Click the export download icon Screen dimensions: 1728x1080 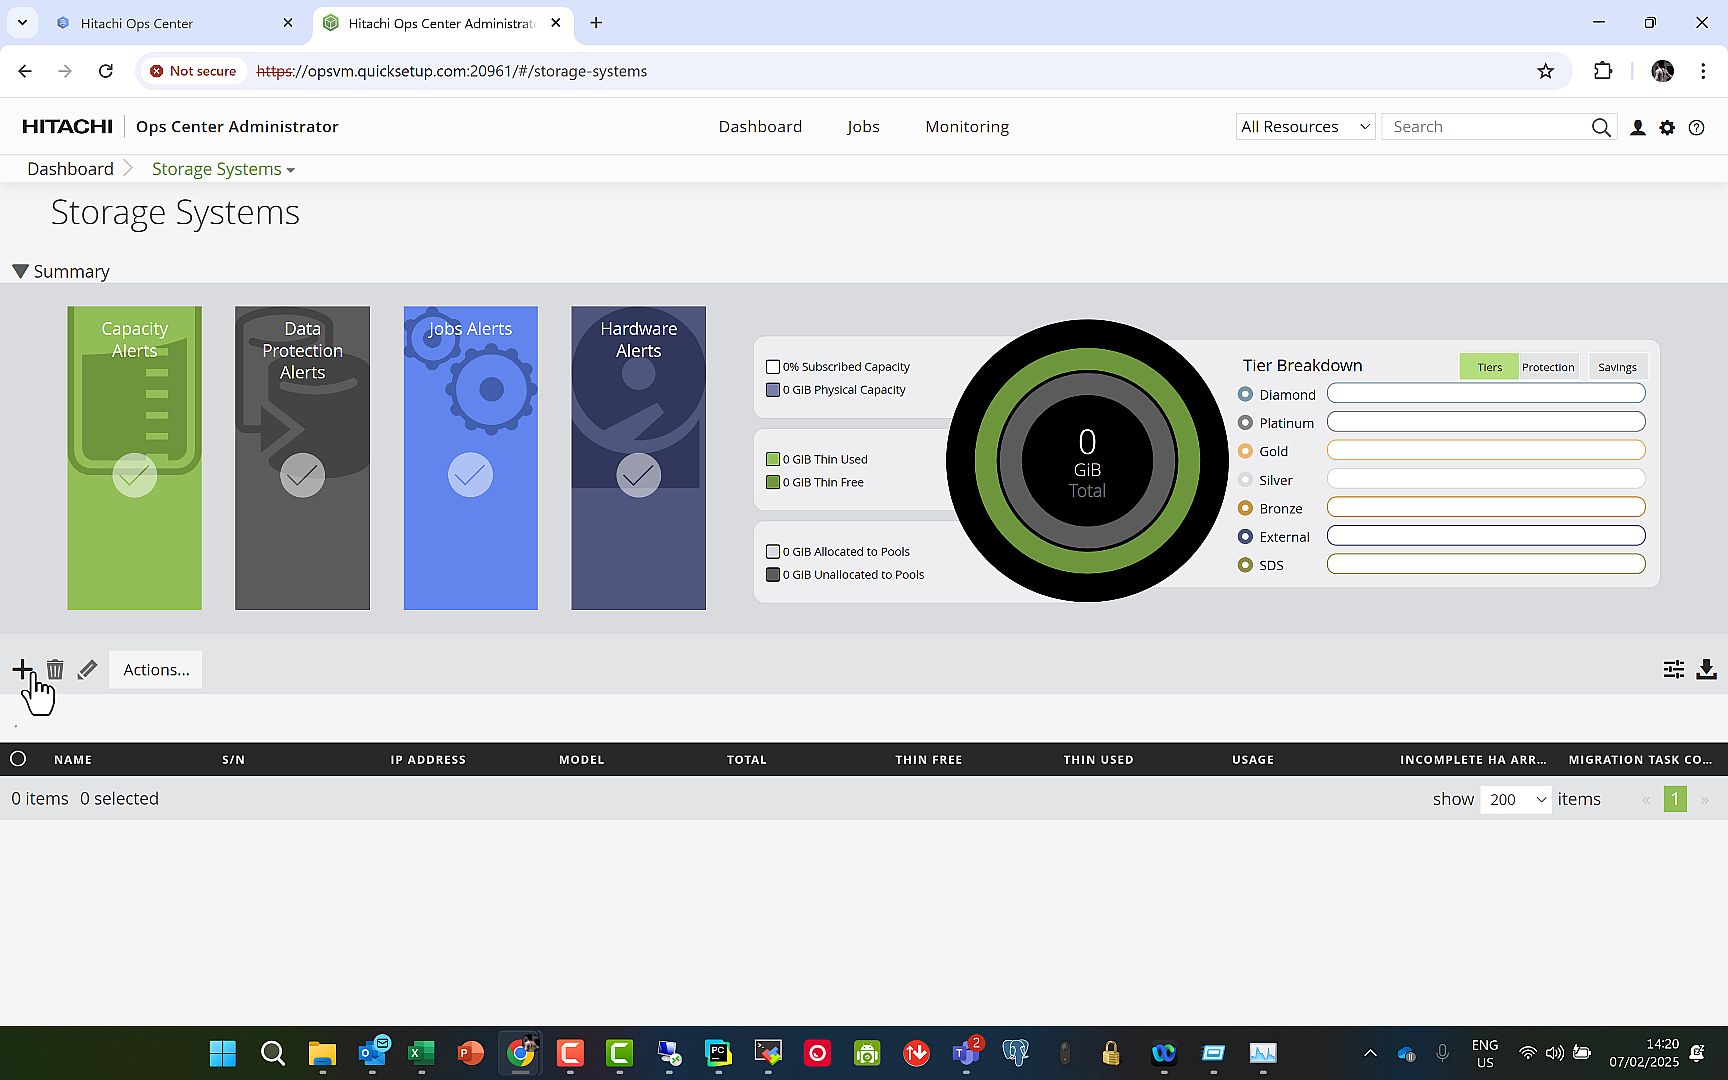[x=1706, y=669]
